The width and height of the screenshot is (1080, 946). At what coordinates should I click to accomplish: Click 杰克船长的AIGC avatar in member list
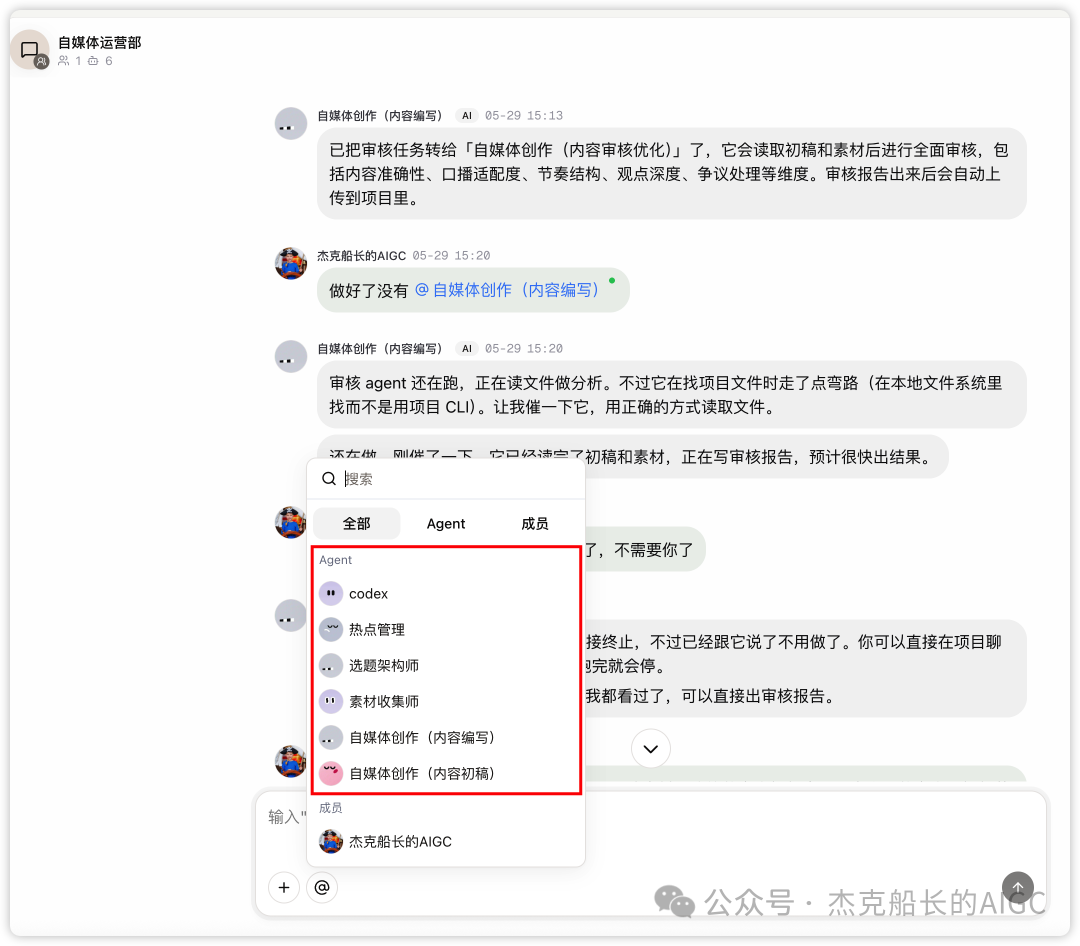[331, 841]
